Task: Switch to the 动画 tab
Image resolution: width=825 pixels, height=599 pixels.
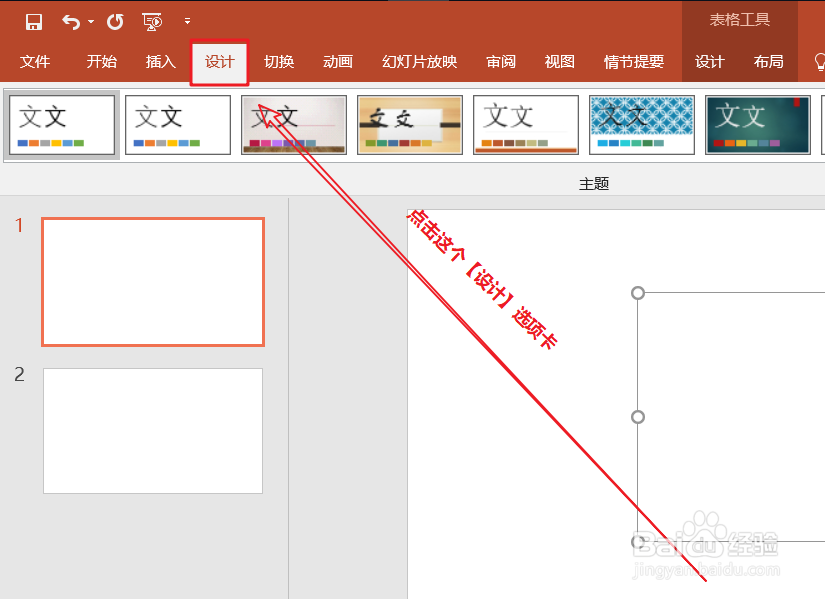Action: tap(338, 62)
